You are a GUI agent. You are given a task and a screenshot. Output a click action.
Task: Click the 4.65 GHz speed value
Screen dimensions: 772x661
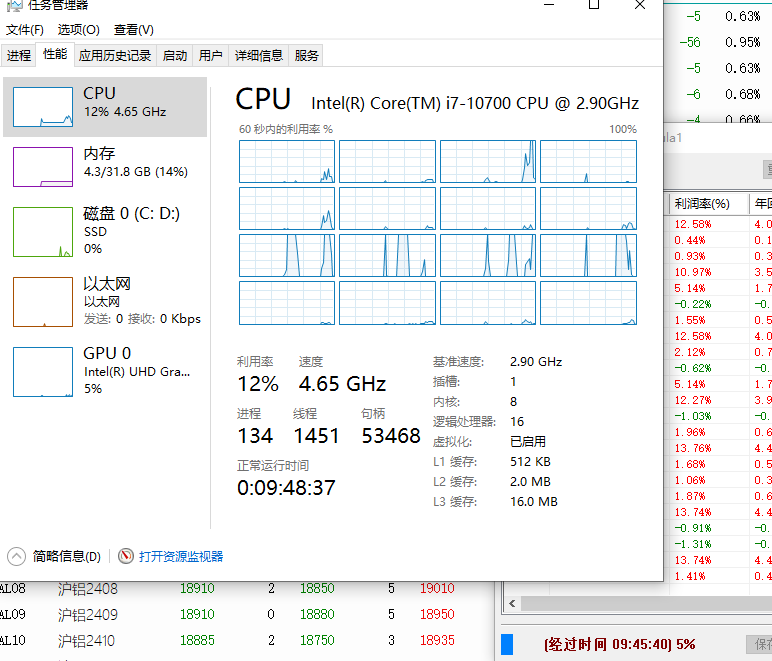point(342,384)
